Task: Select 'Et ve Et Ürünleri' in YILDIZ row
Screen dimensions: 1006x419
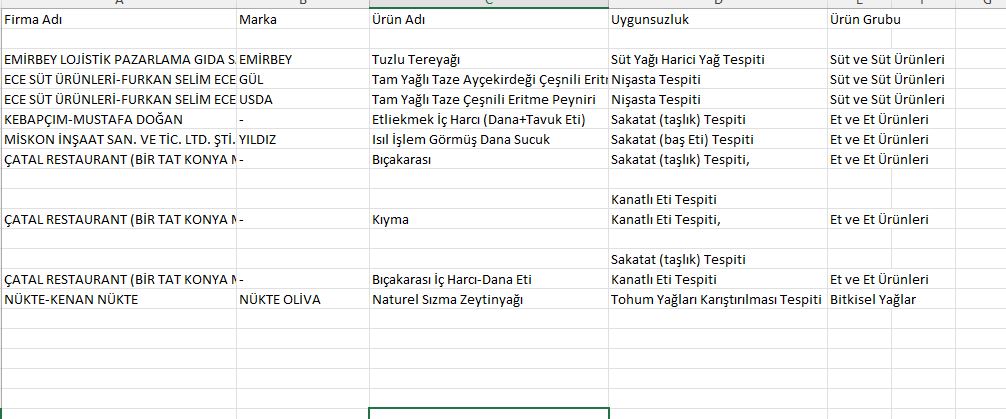Action: pos(879,139)
